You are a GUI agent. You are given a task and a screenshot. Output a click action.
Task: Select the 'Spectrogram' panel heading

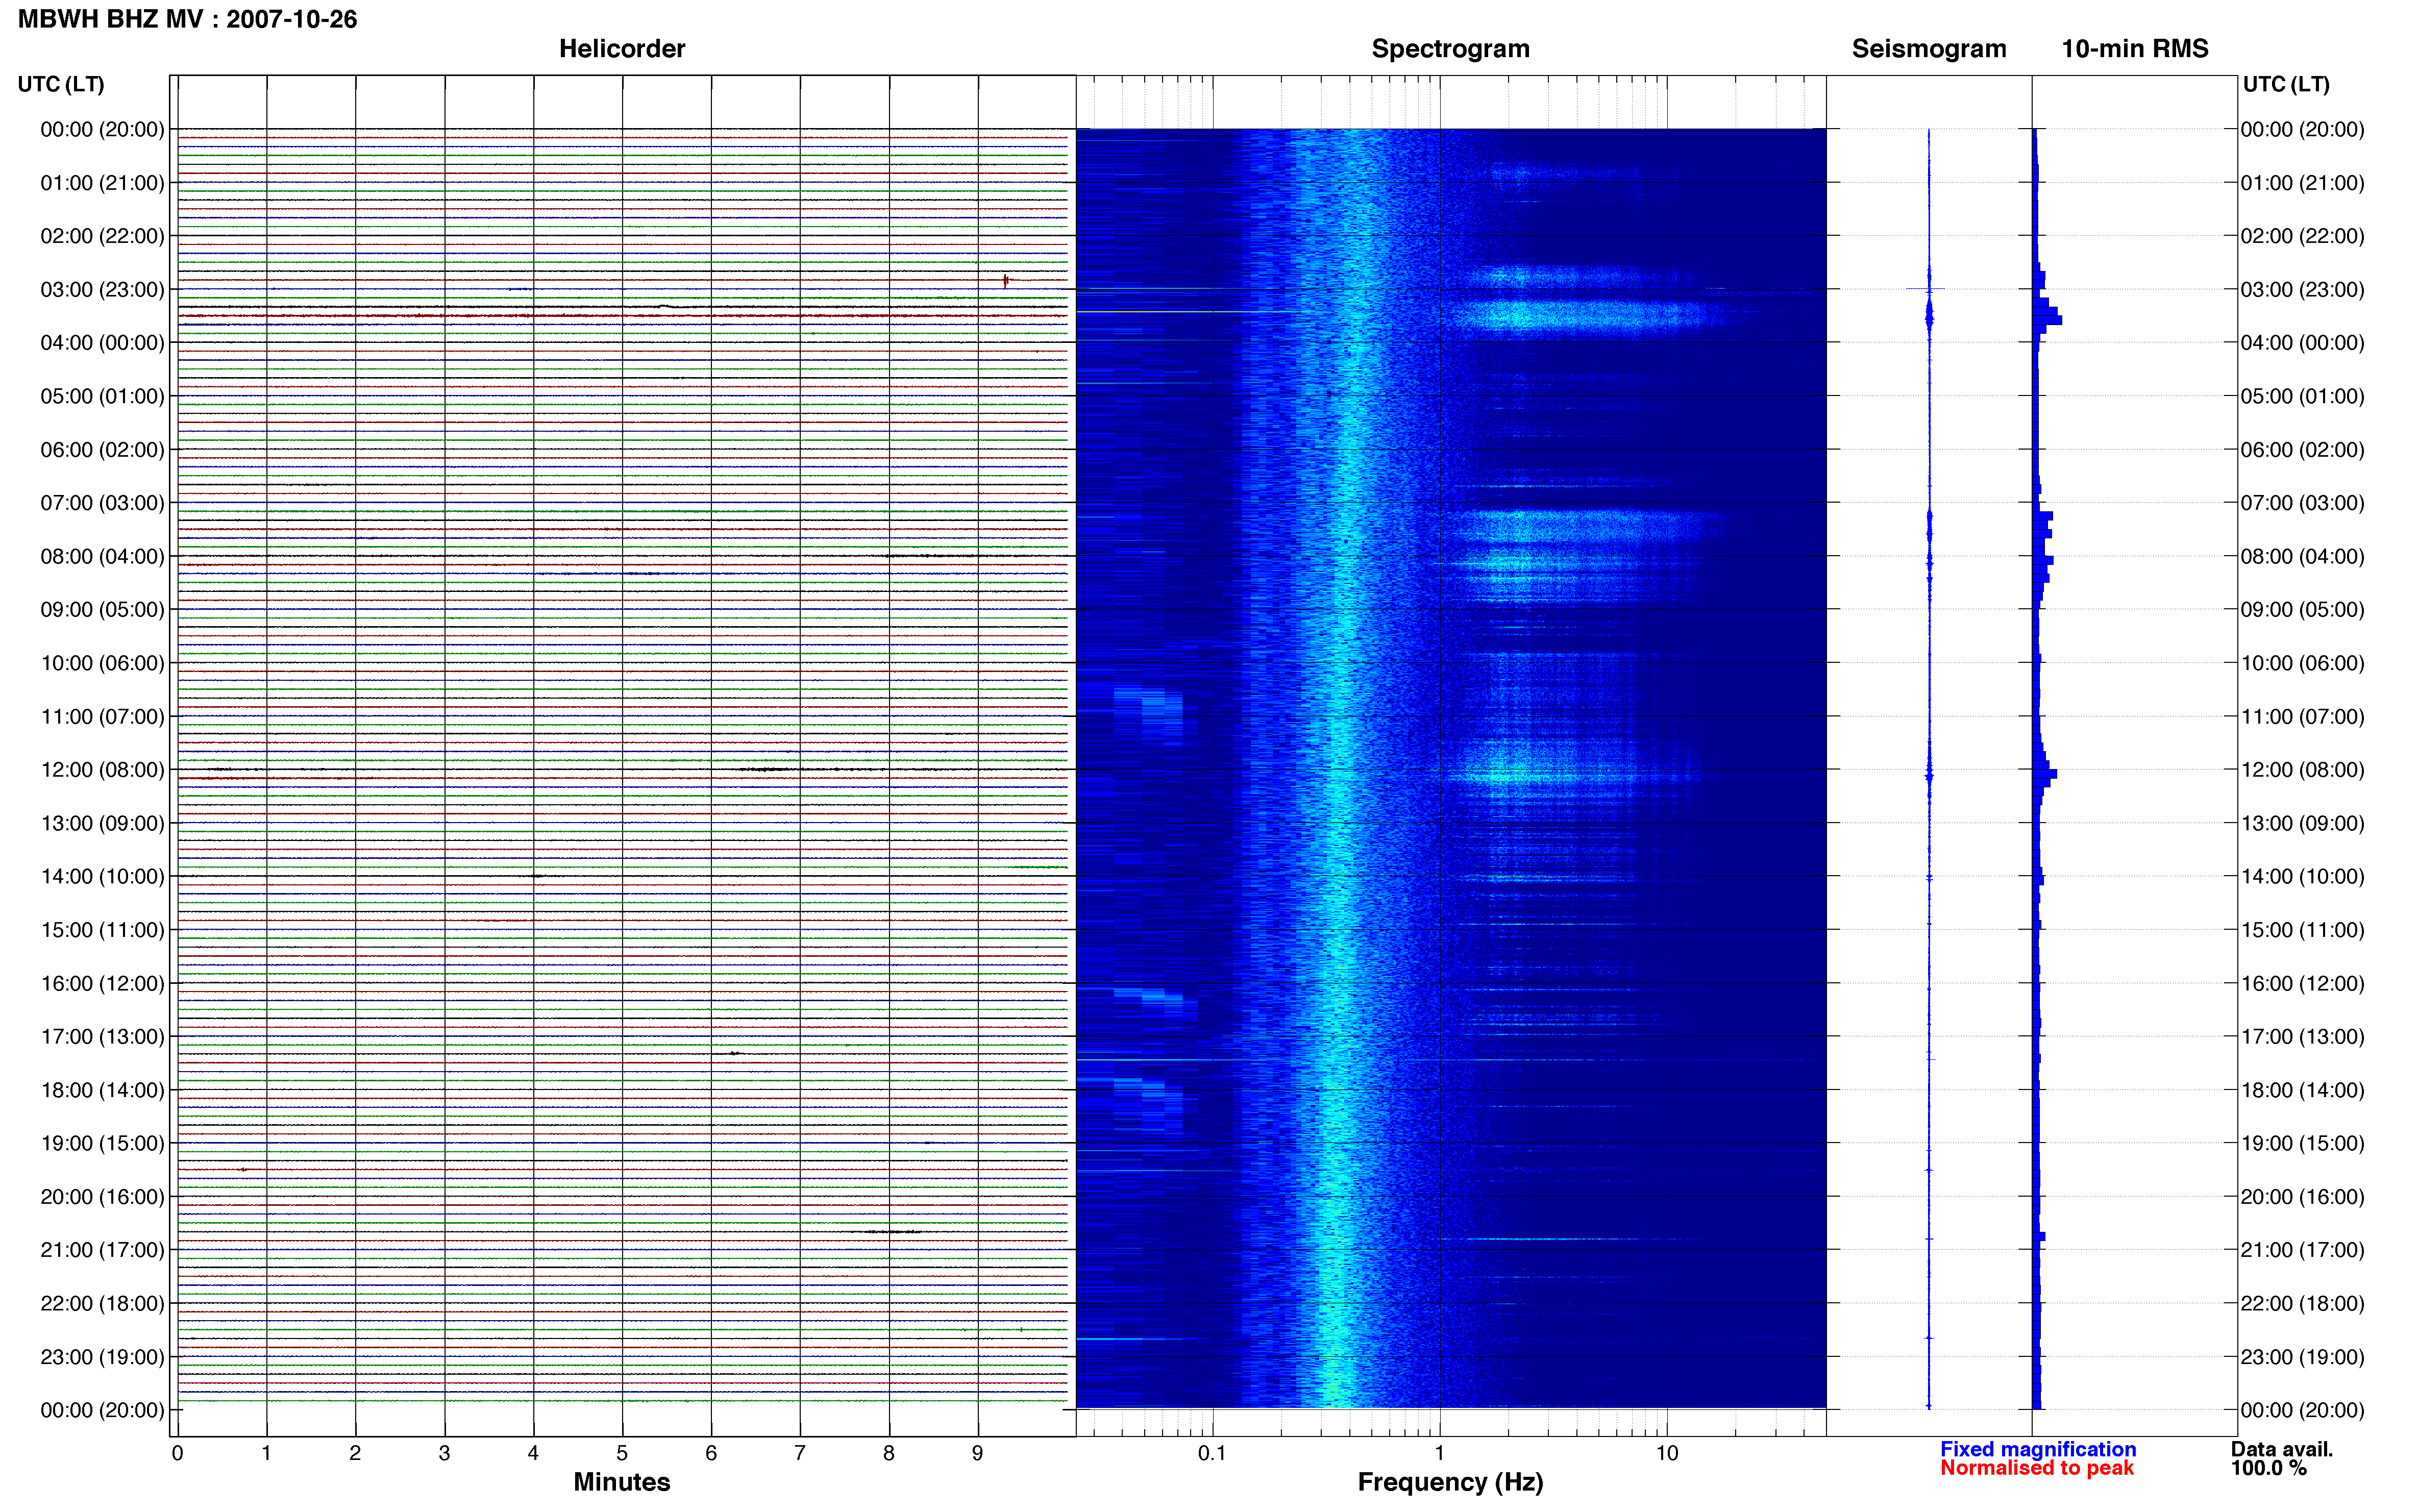click(1450, 49)
